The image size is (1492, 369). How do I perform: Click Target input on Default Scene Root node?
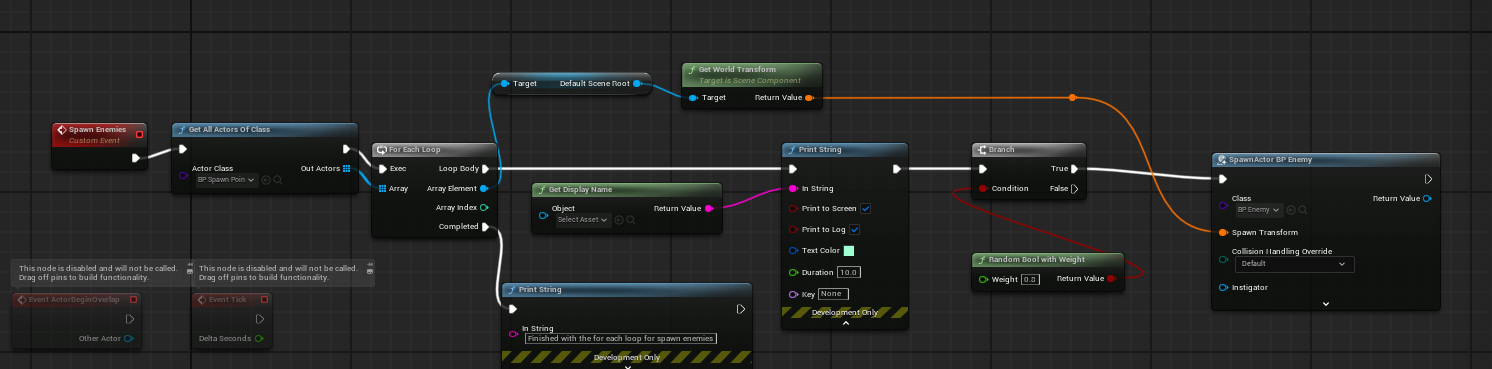(504, 83)
